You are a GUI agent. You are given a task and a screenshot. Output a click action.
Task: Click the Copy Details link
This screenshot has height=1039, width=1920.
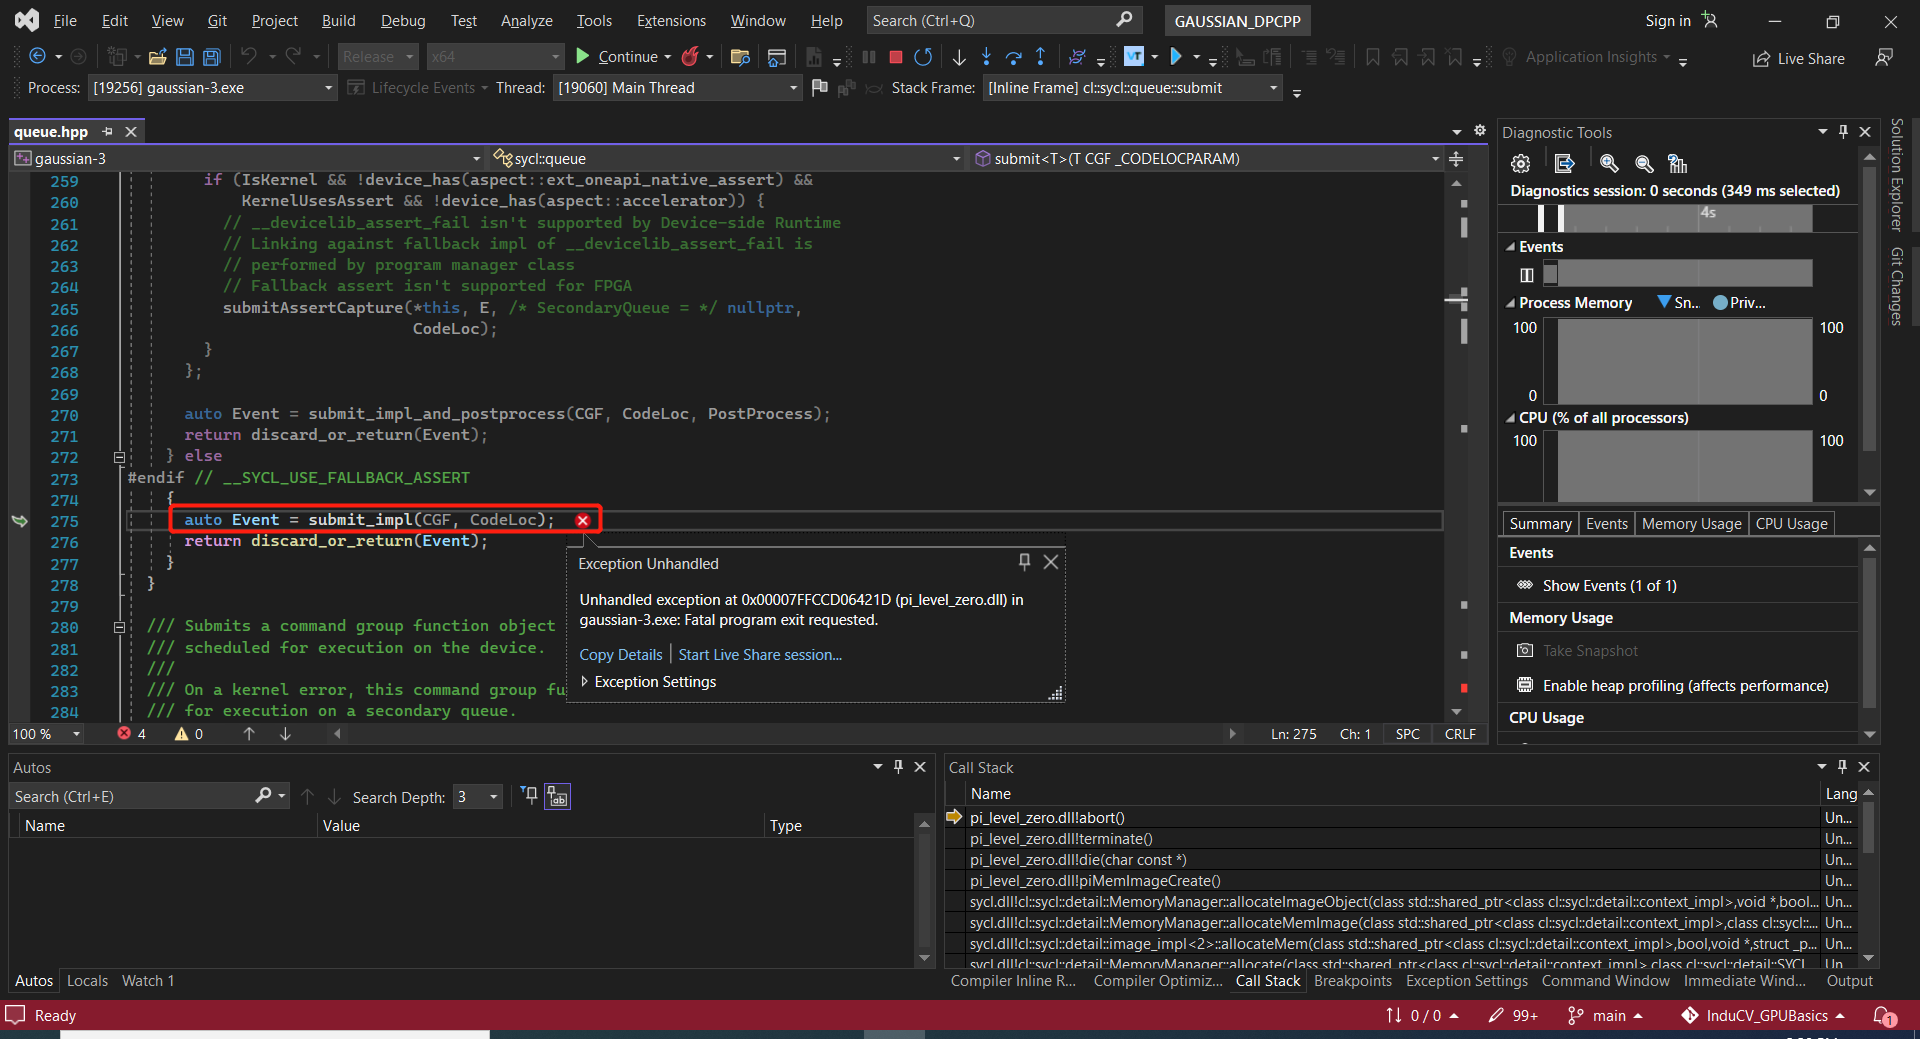[620, 655]
